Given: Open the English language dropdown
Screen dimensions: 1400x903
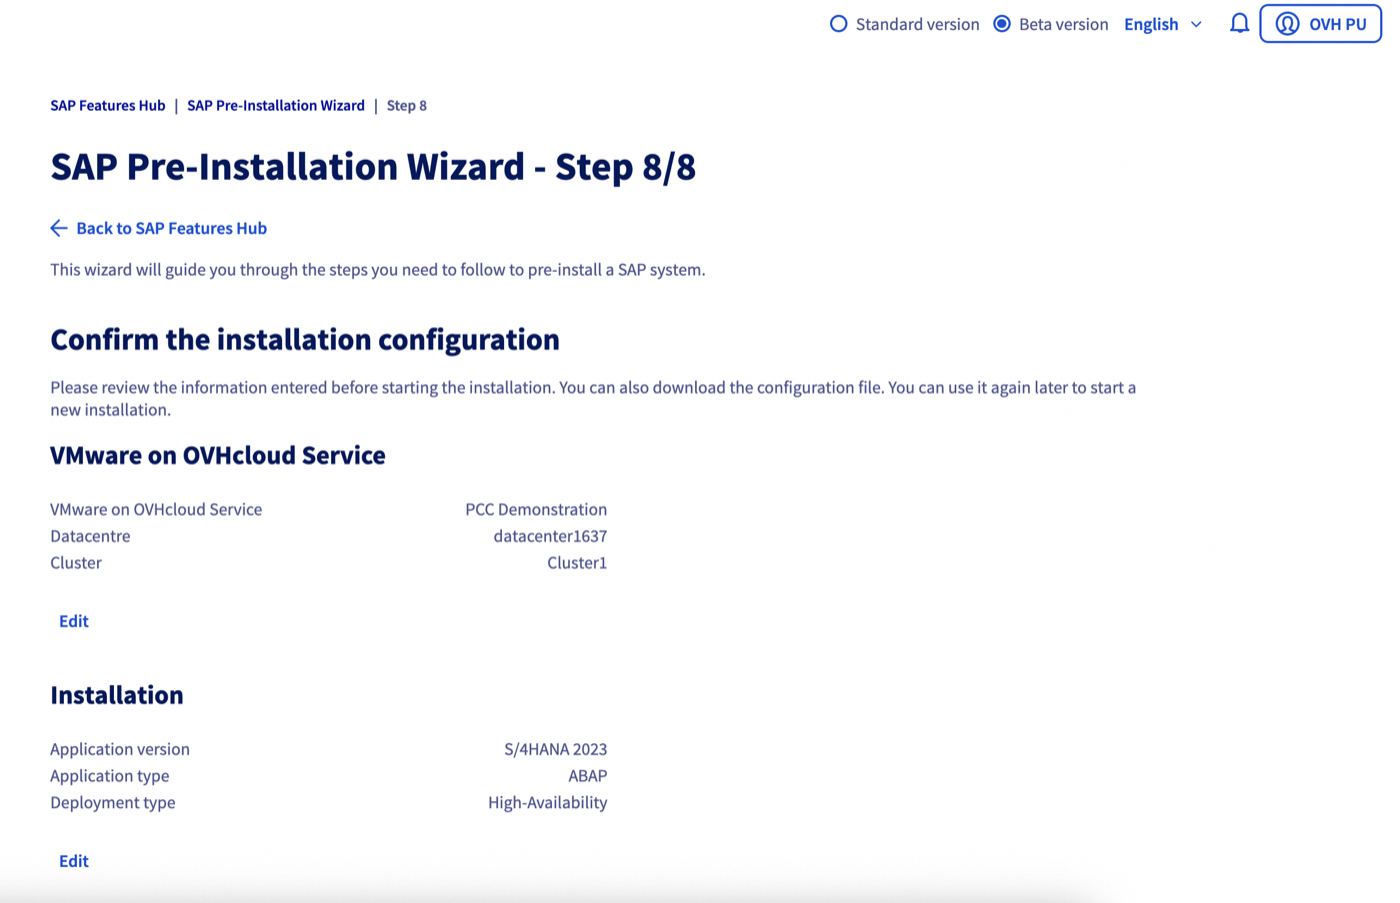Looking at the screenshot, I should pyautogui.click(x=1151, y=24).
